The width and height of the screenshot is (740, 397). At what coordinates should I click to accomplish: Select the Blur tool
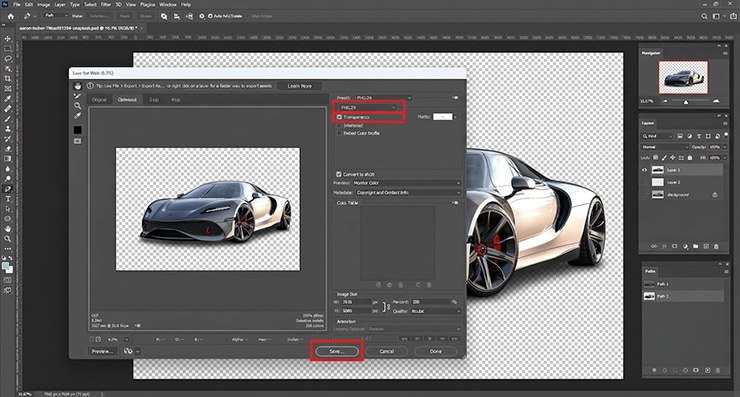(8, 169)
